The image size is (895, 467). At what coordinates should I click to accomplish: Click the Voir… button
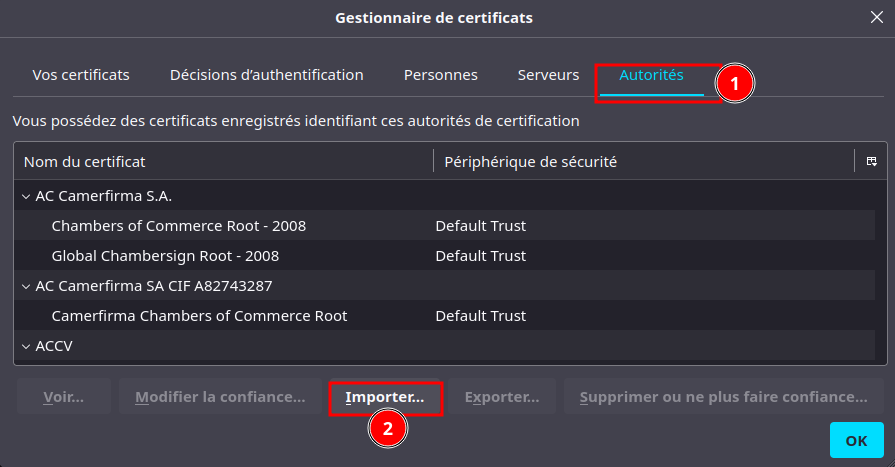coord(64,397)
